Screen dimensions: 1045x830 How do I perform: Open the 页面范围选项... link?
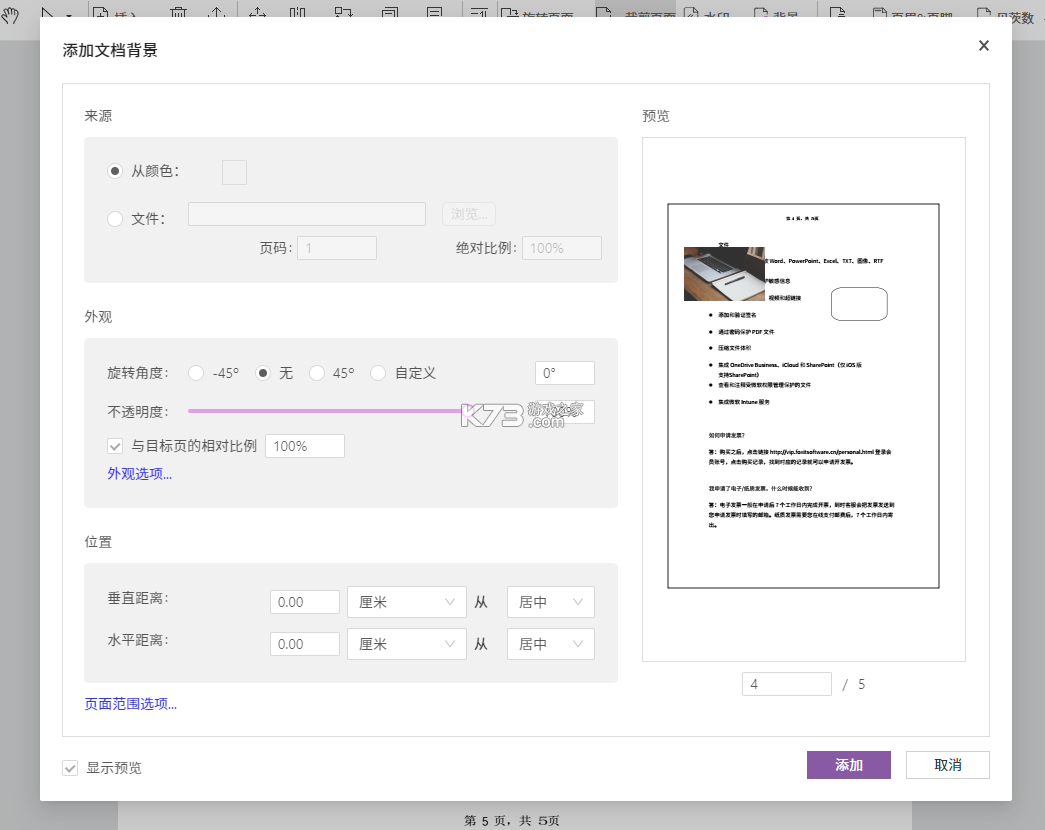131,704
